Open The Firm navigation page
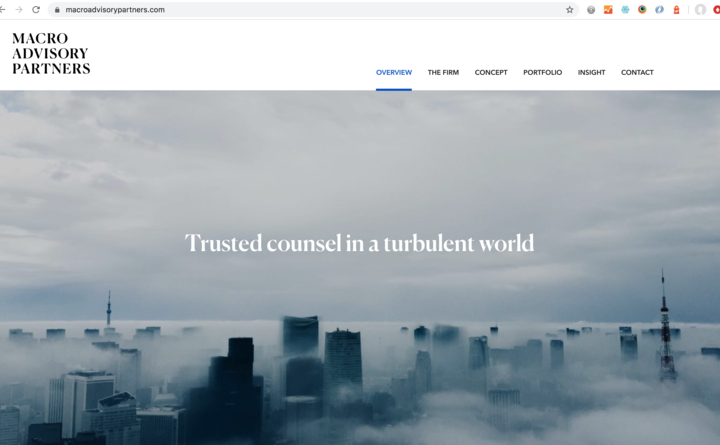 443,72
